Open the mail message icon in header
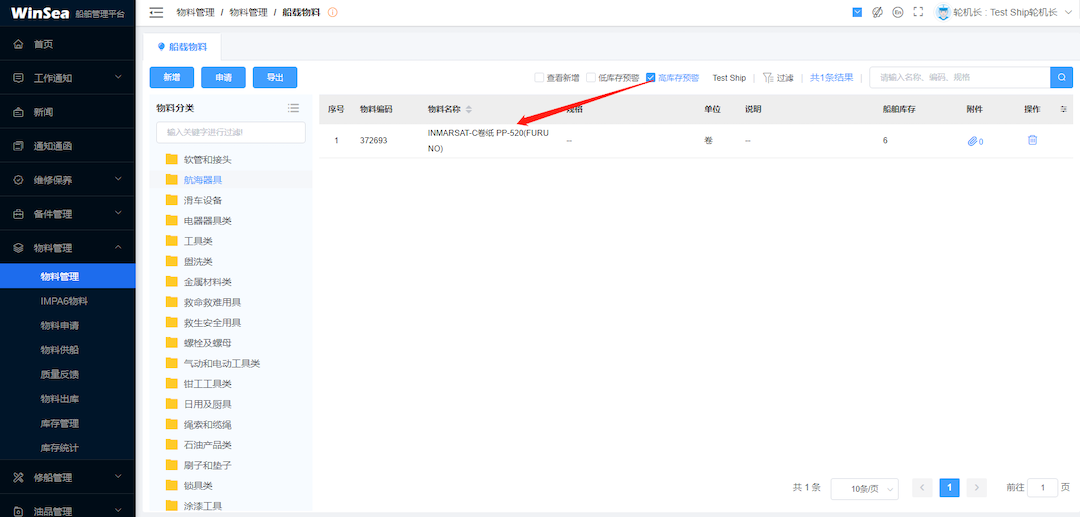 coord(857,12)
